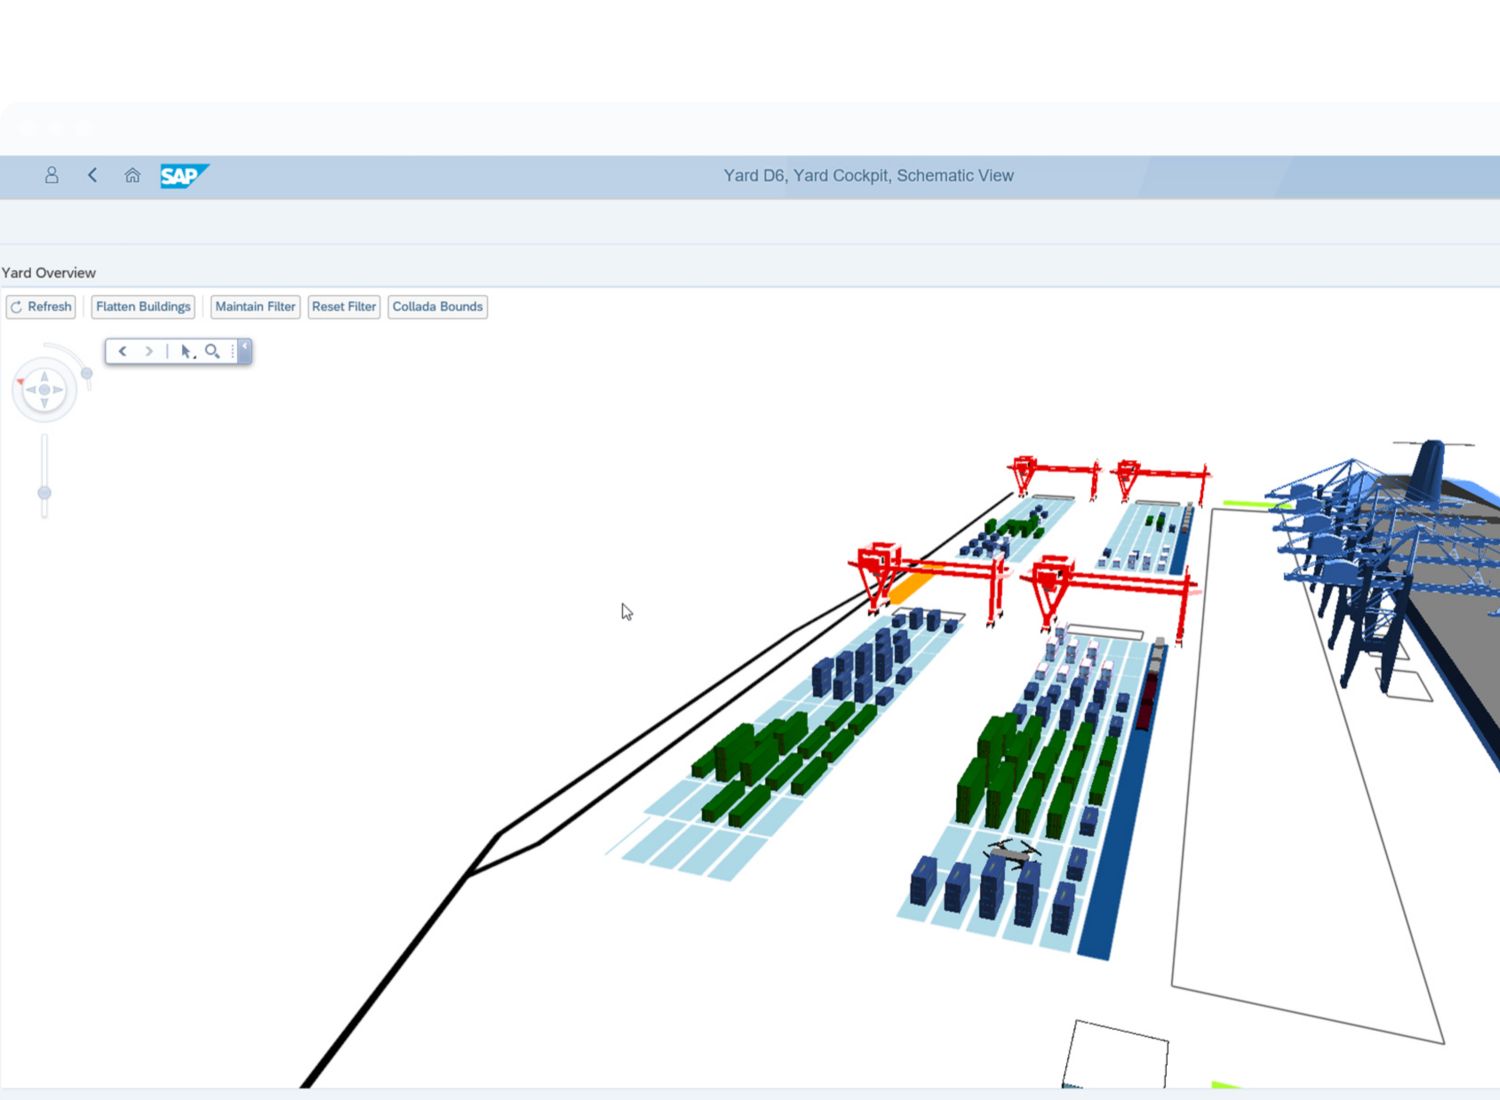Click the vertical zoom slider handle
The width and height of the screenshot is (1500, 1100).
pyautogui.click(x=44, y=493)
